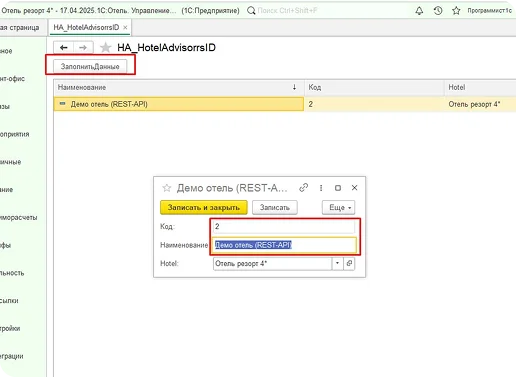516x377 pixels.
Task: Go back with the left arrow
Action: [64, 48]
